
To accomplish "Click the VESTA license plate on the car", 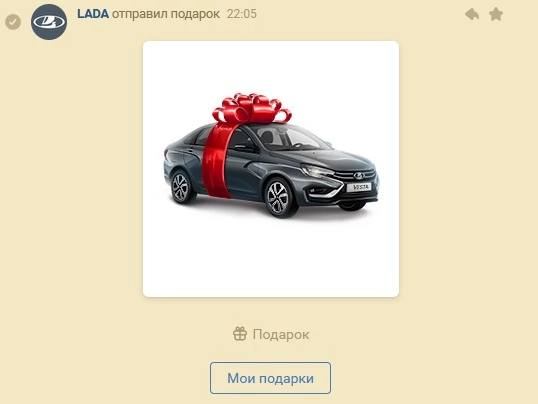I will tap(359, 187).
